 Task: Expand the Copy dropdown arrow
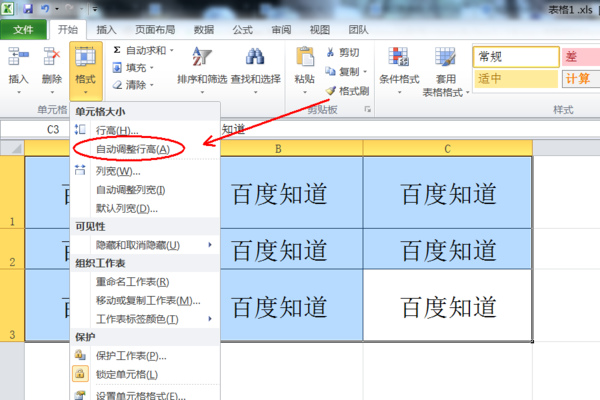pos(365,72)
